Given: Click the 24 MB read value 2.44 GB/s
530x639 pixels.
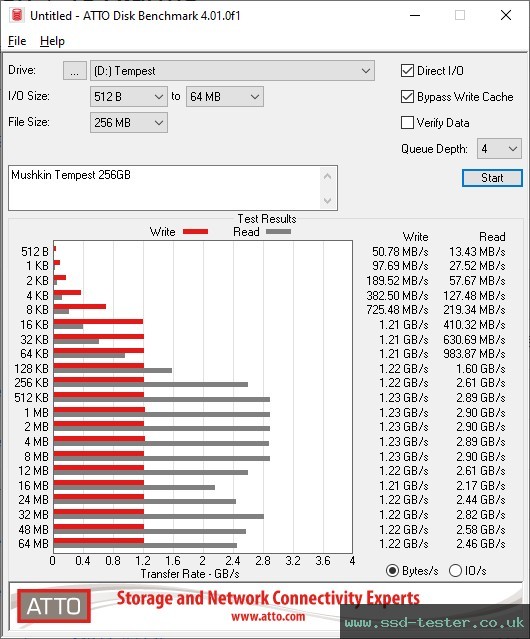Looking at the screenshot, I should point(481,500).
